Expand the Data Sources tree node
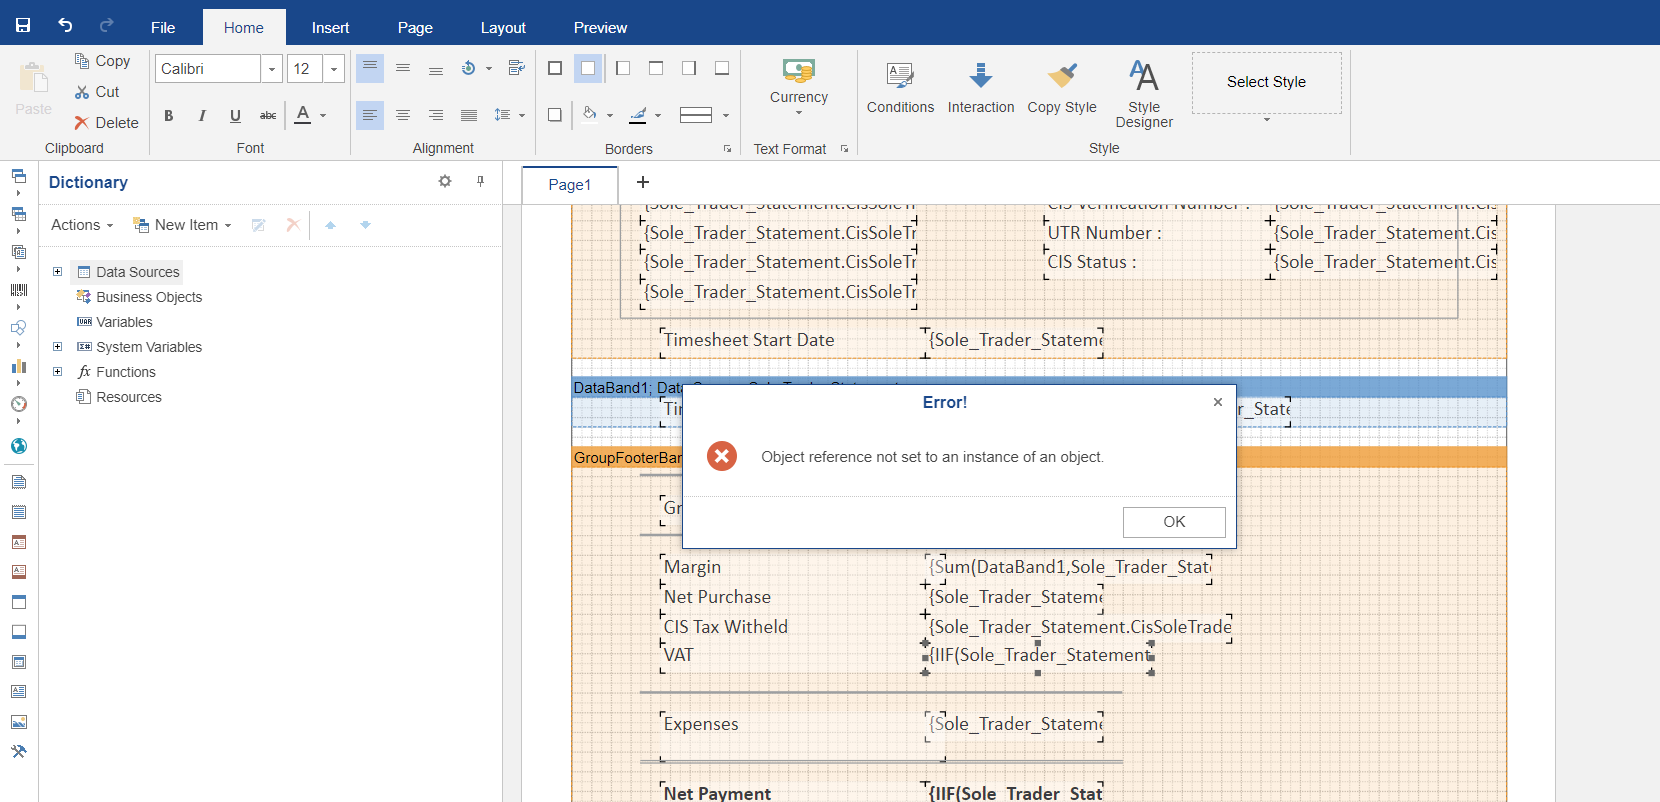 (x=57, y=271)
